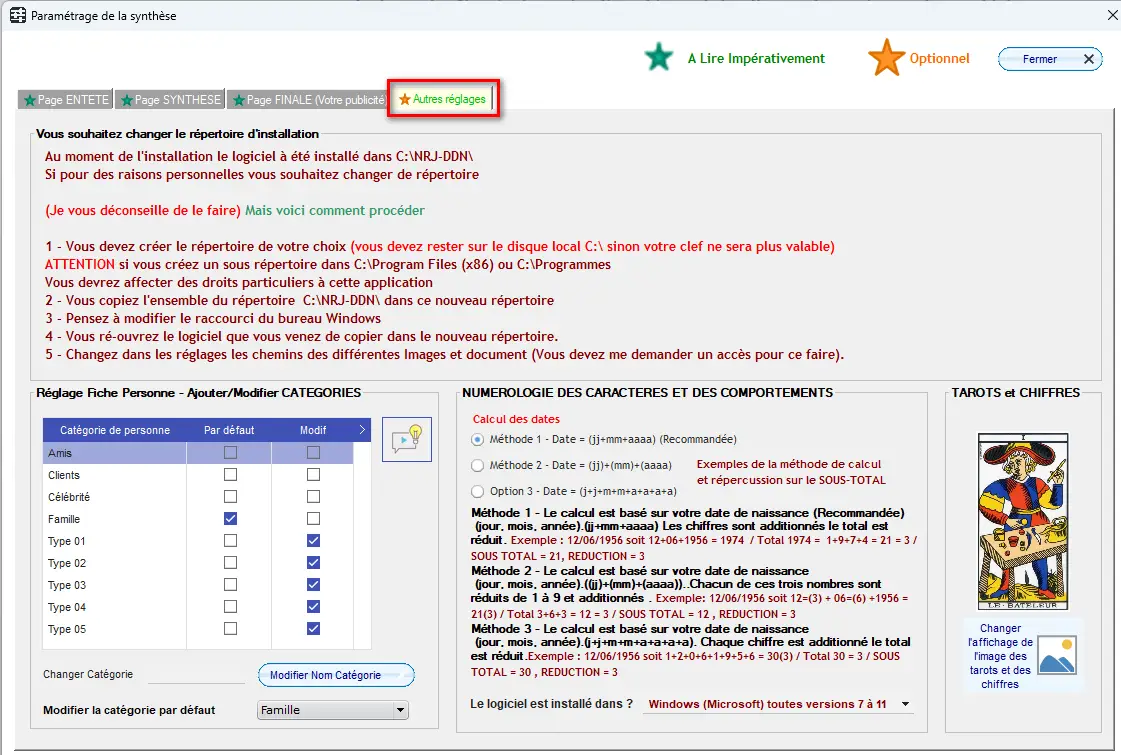Select Méthode 2 date calculation radio button
This screenshot has height=755, width=1121.
point(477,465)
